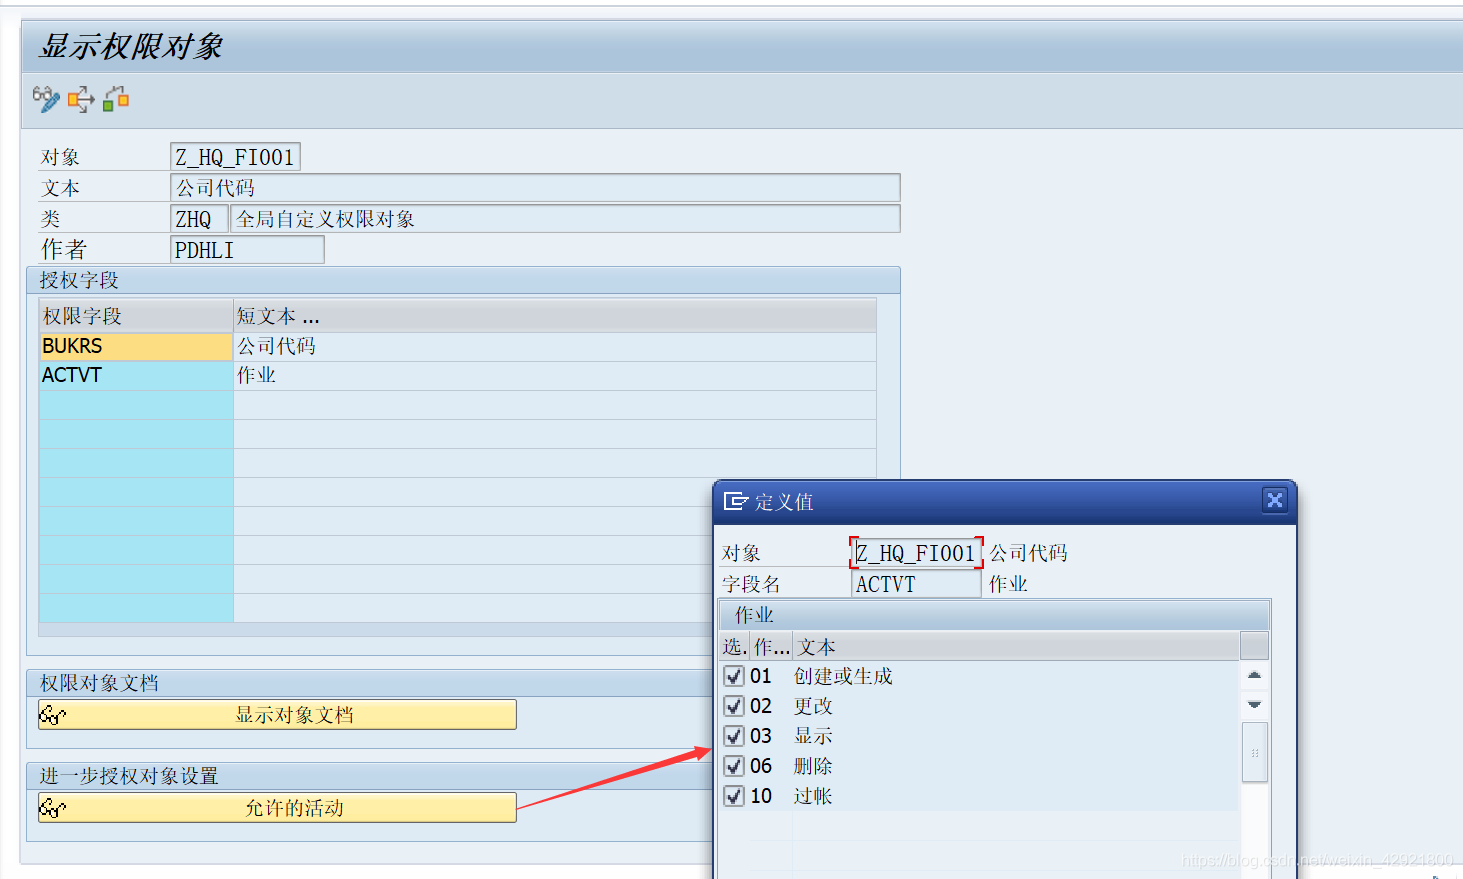Click short text 作业 in ACTVT row
This screenshot has width=1463, height=879.
click(x=256, y=375)
